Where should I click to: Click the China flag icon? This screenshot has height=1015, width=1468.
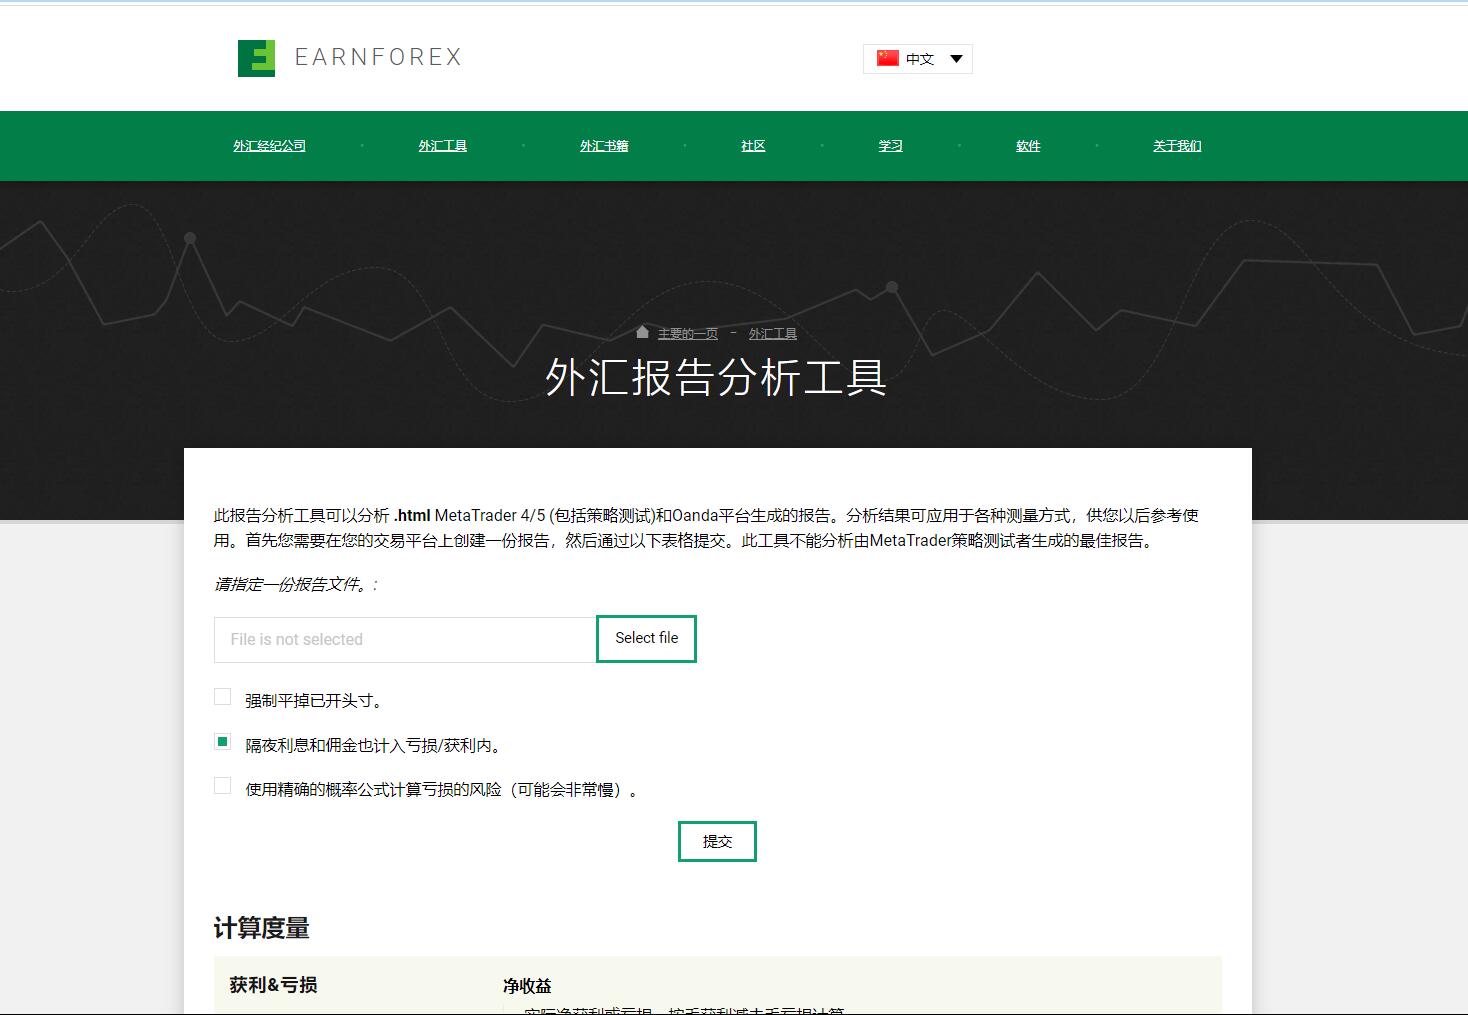point(887,58)
